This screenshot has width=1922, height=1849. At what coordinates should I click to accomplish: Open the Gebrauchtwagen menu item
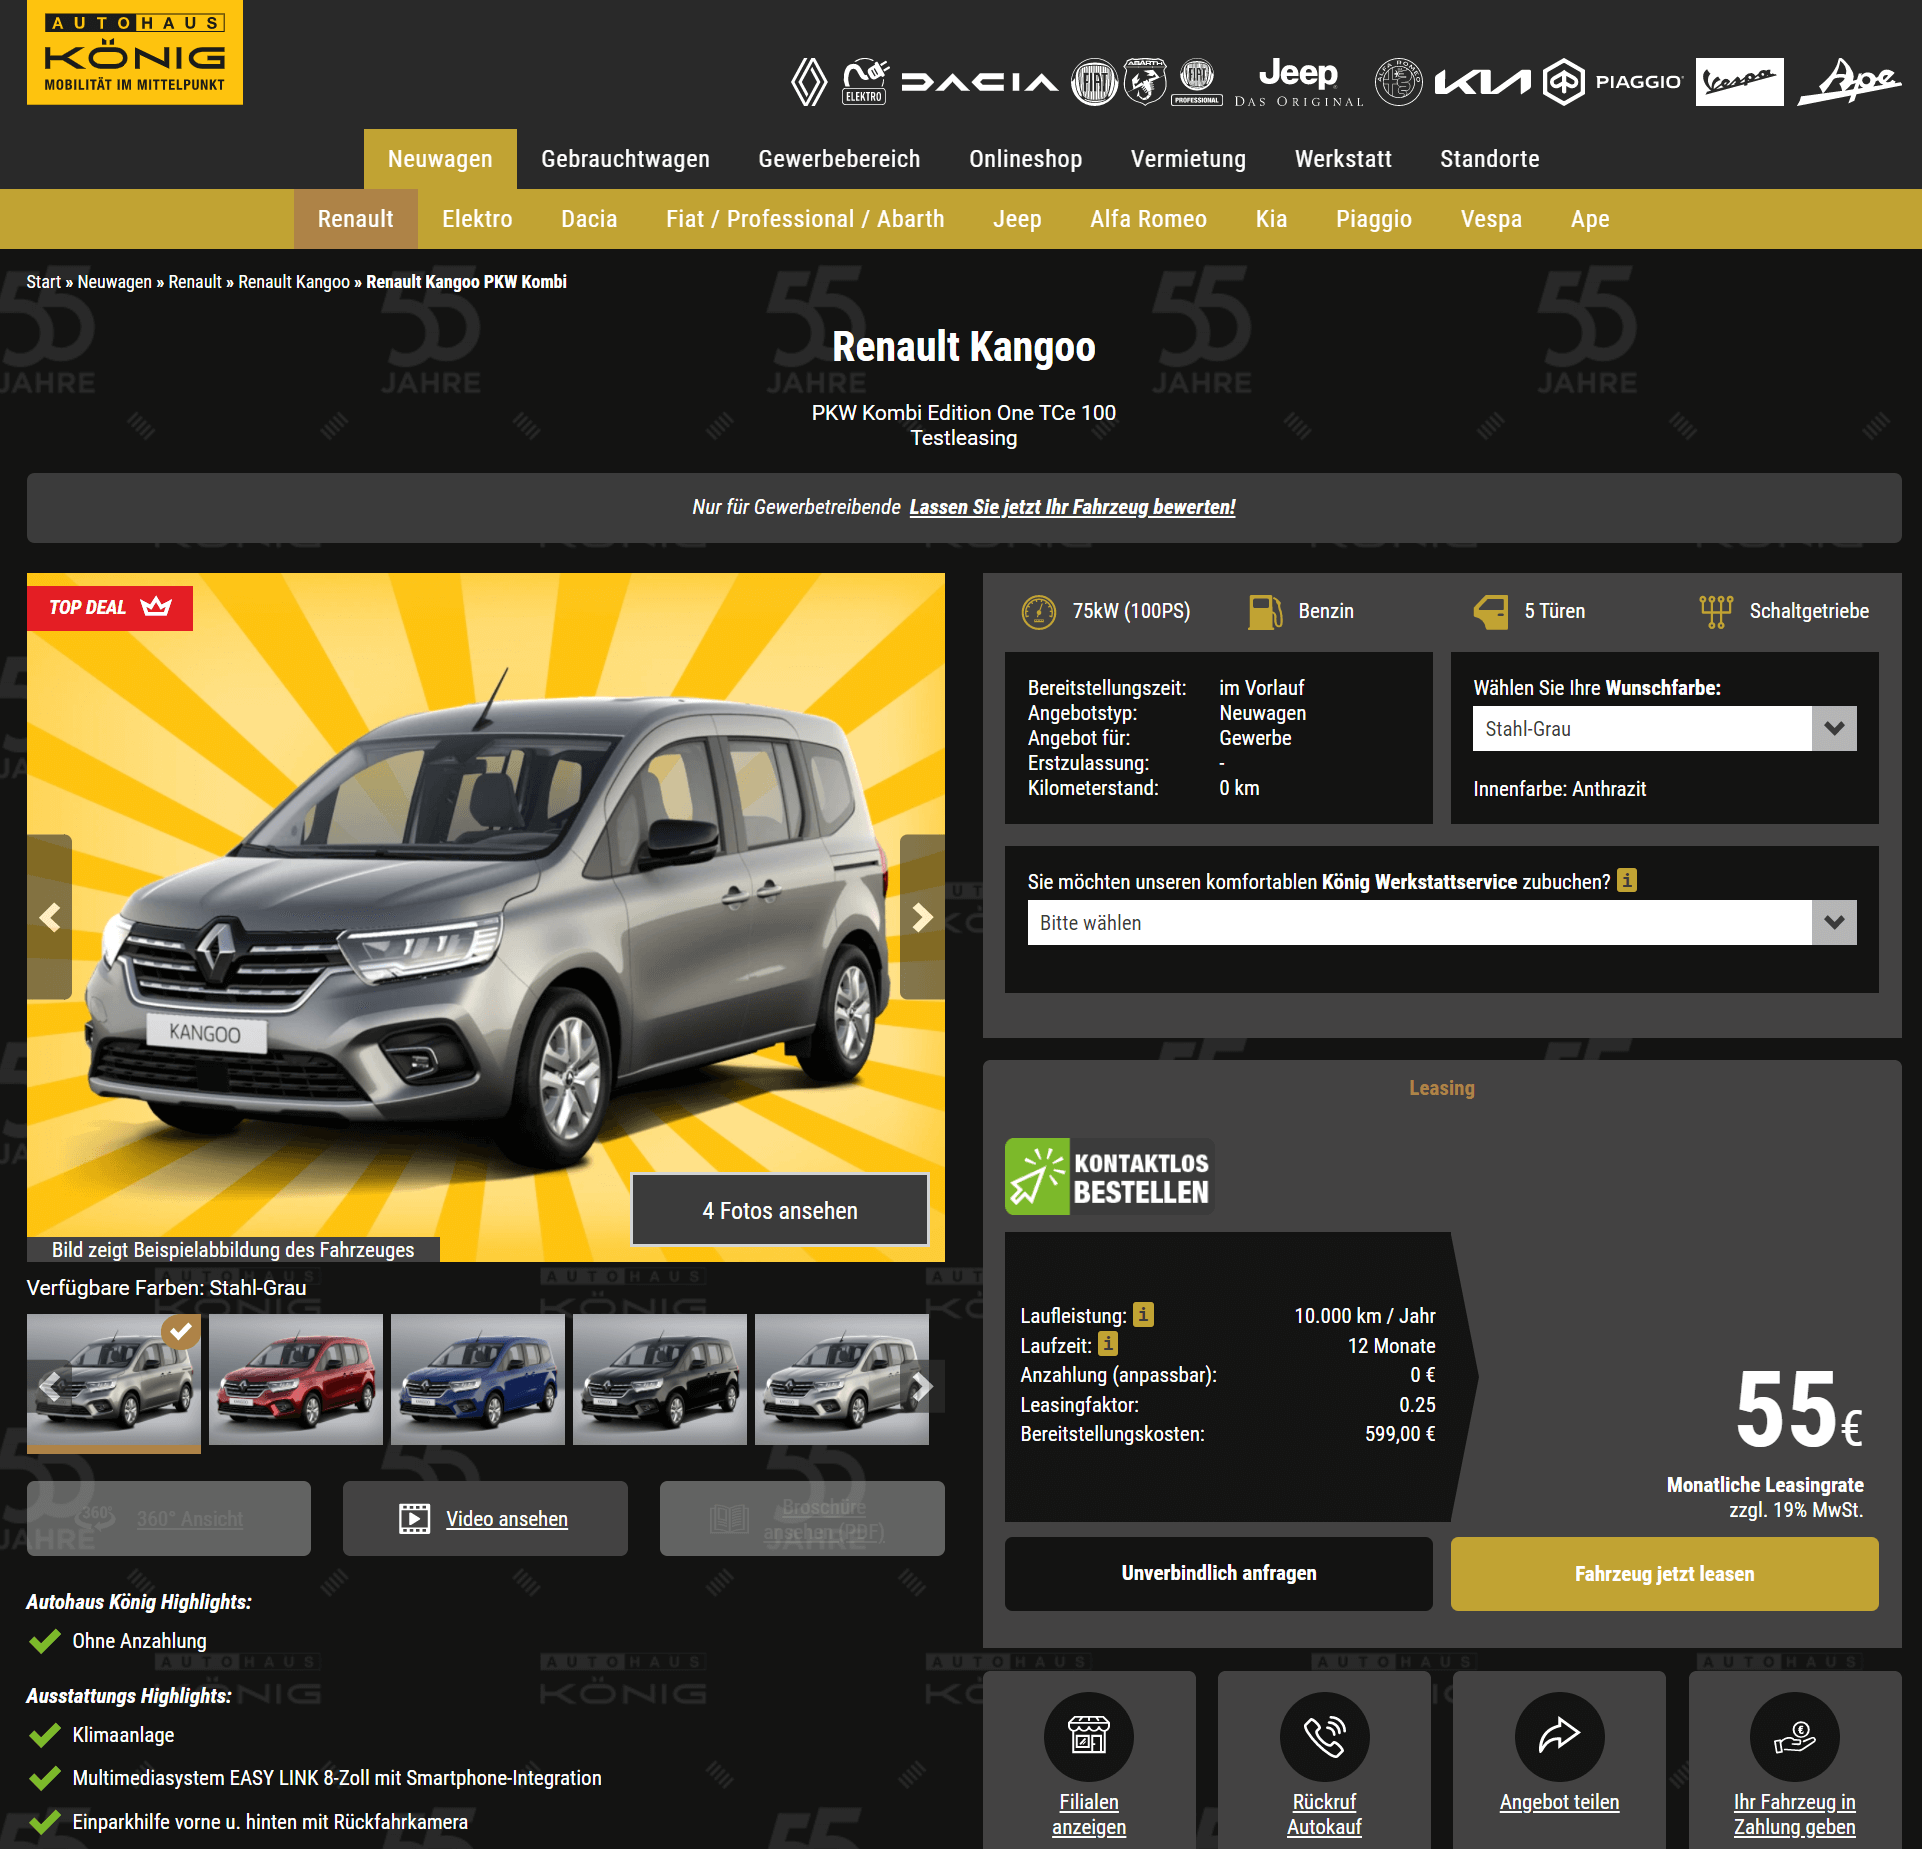[625, 159]
